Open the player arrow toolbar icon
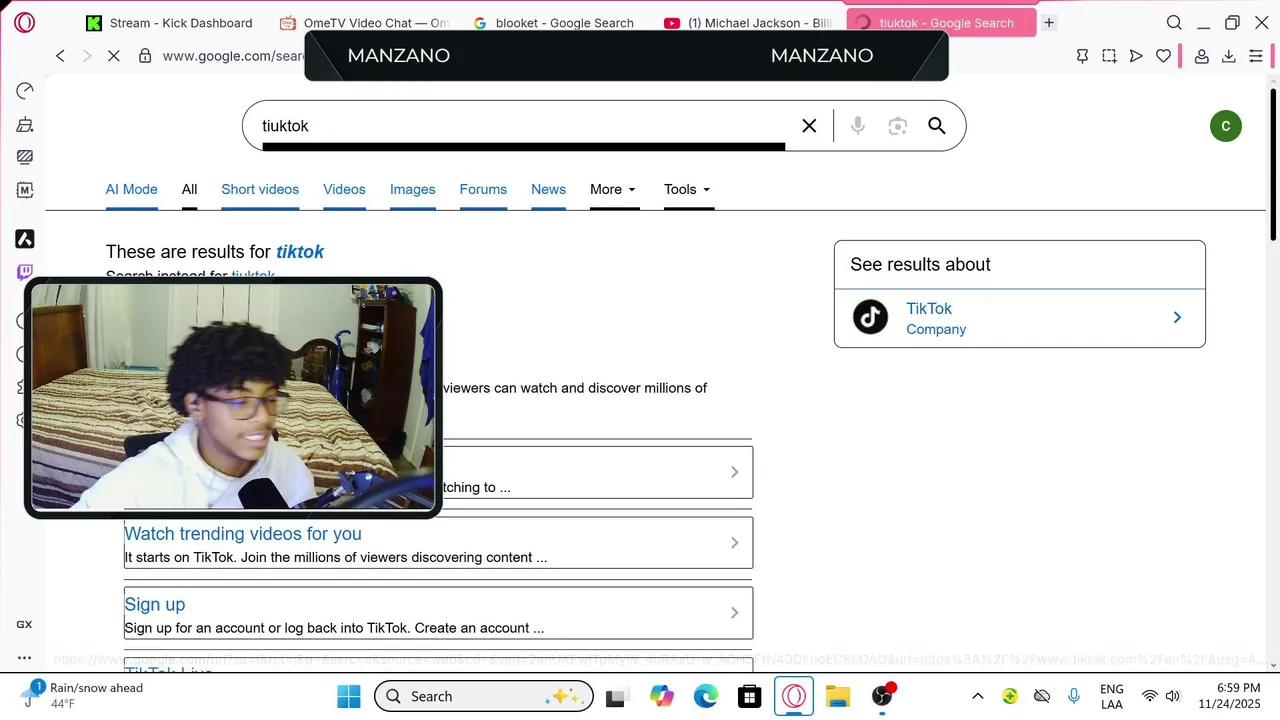 (1136, 56)
